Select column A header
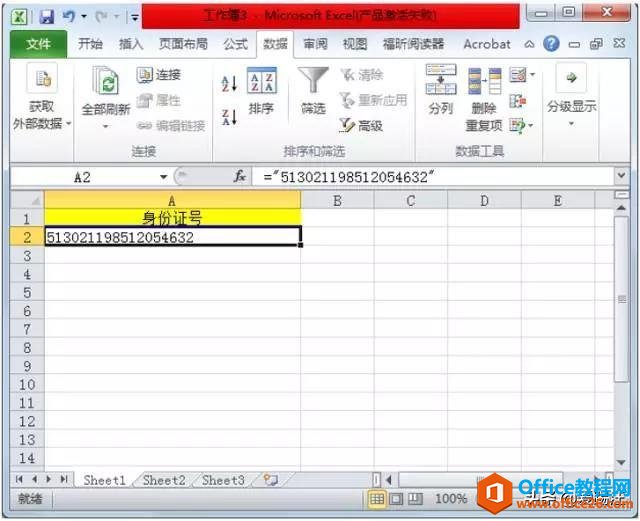This screenshot has height=521, width=640. click(172, 200)
